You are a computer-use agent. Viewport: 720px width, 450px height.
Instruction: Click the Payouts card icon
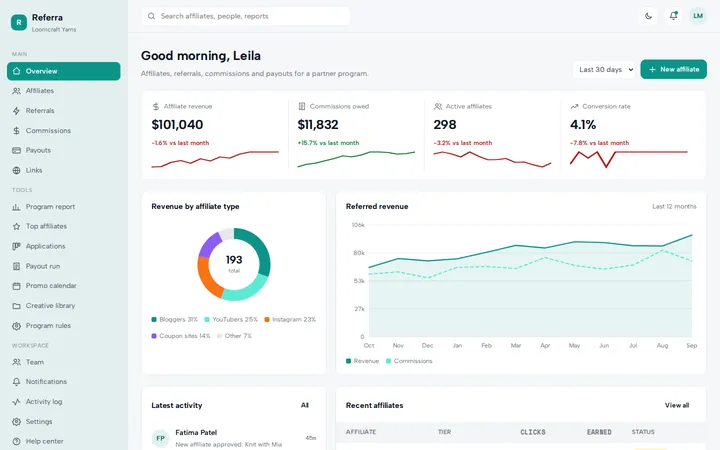click(17, 151)
